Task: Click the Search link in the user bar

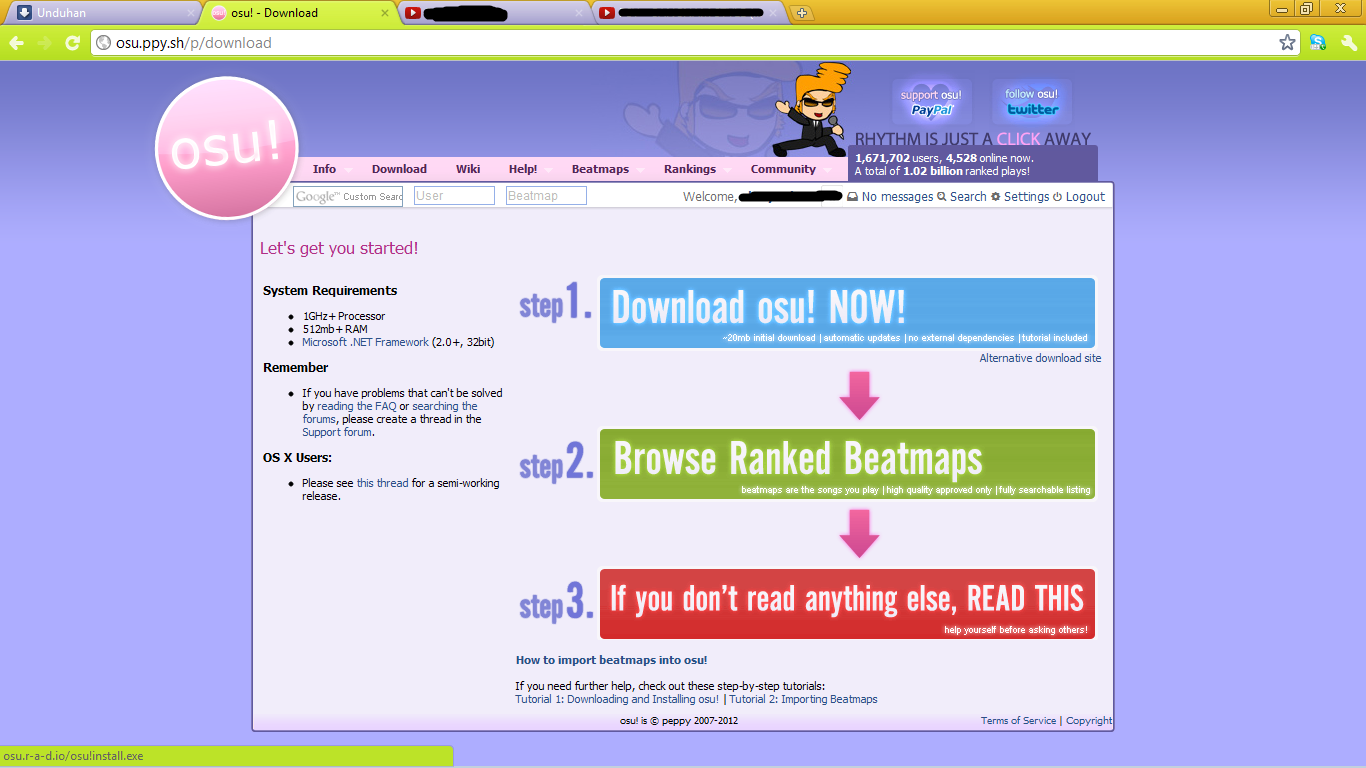Action: 962,197
